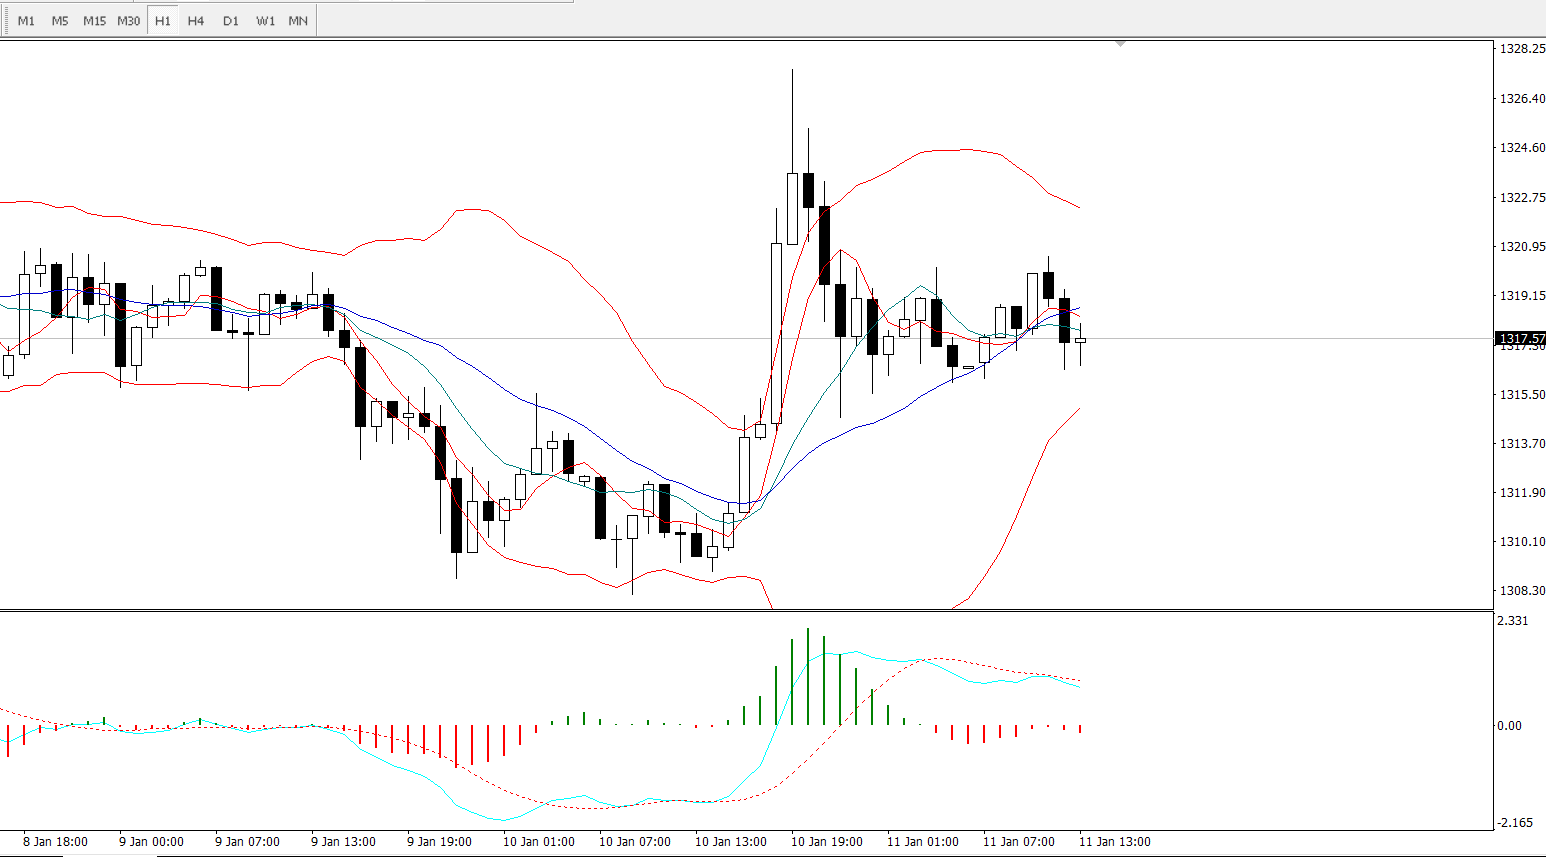Set chart period to M15
This screenshot has width=1546, height=857.
(x=94, y=21)
